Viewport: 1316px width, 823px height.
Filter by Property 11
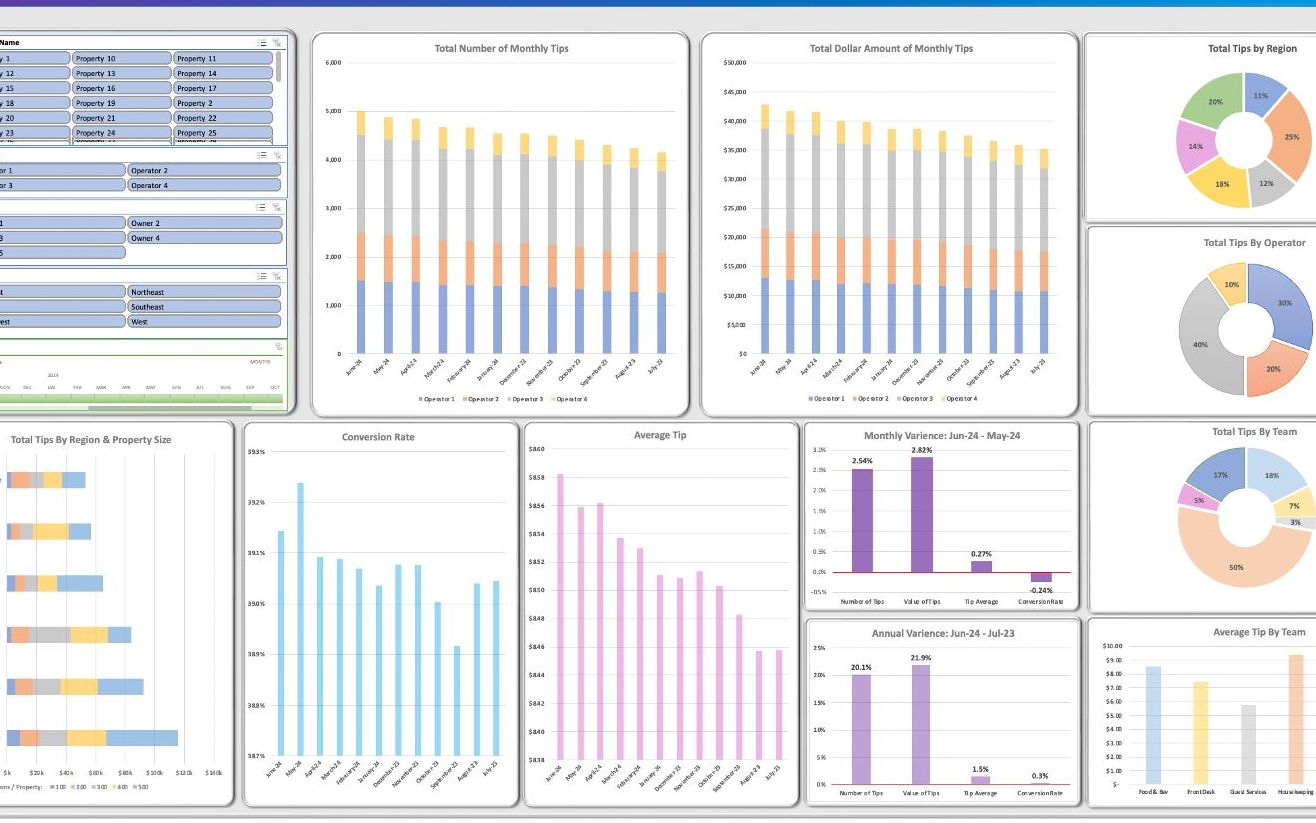(223, 59)
